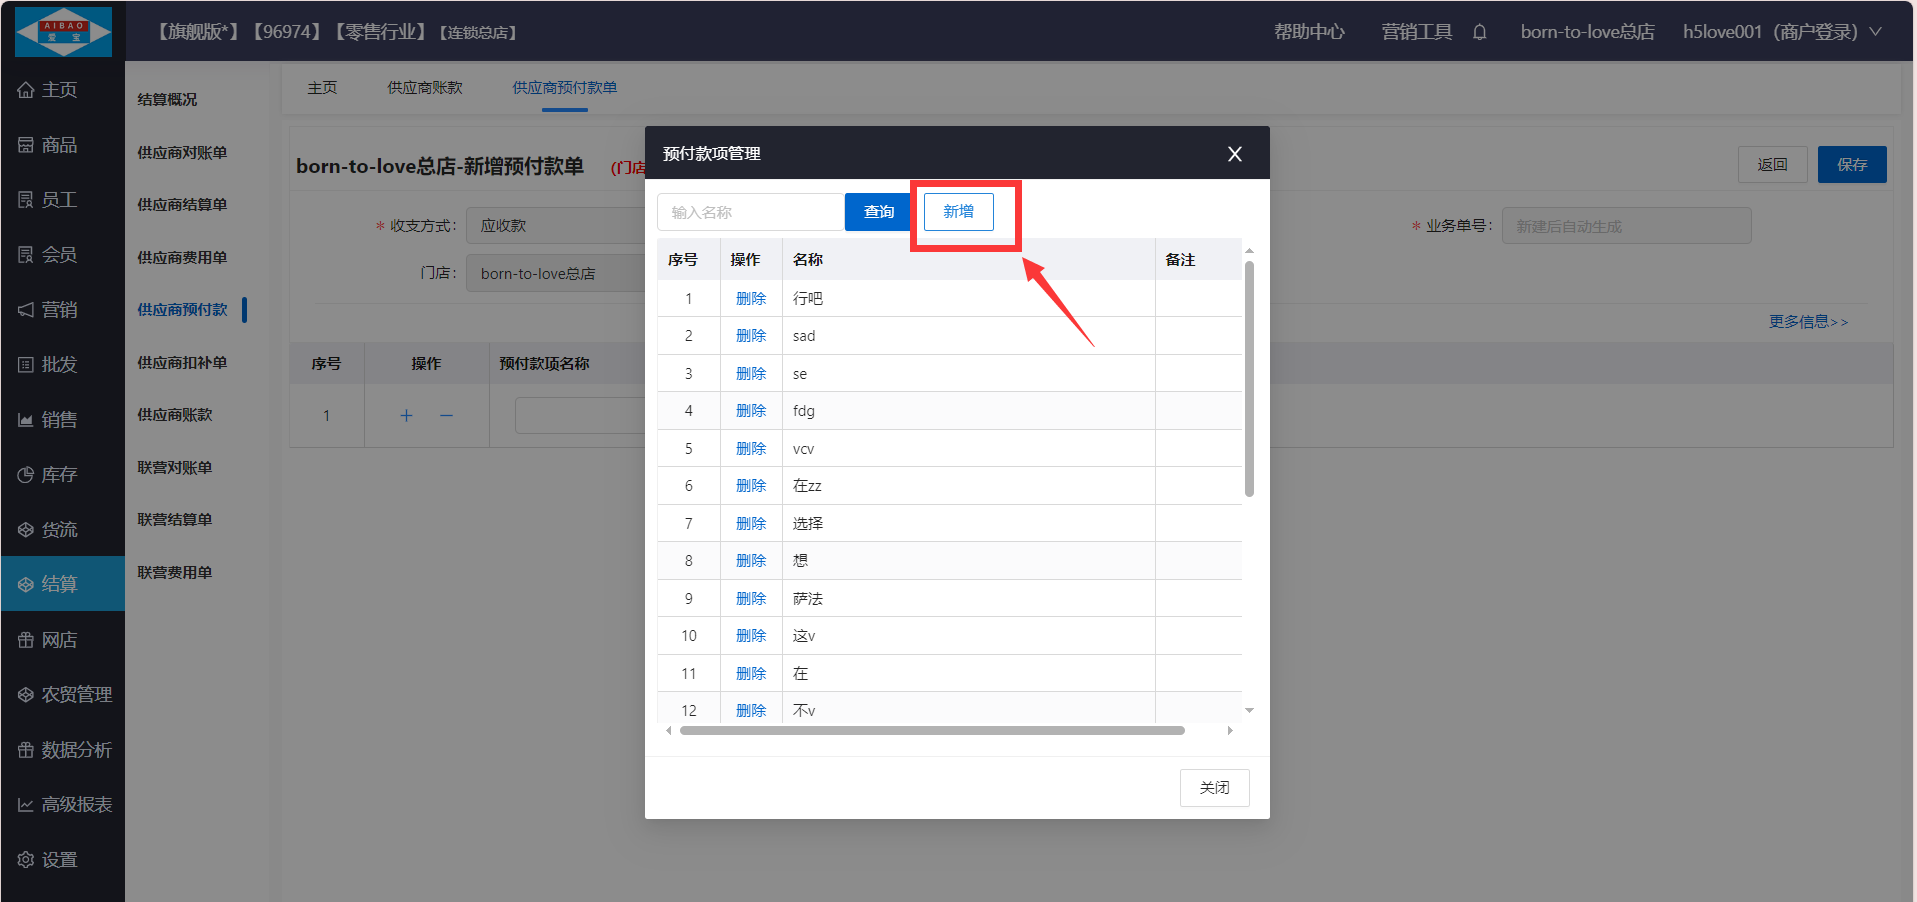Switch to 供应商账款 tab
Viewport: 1917px width, 902px height.
[x=425, y=88]
